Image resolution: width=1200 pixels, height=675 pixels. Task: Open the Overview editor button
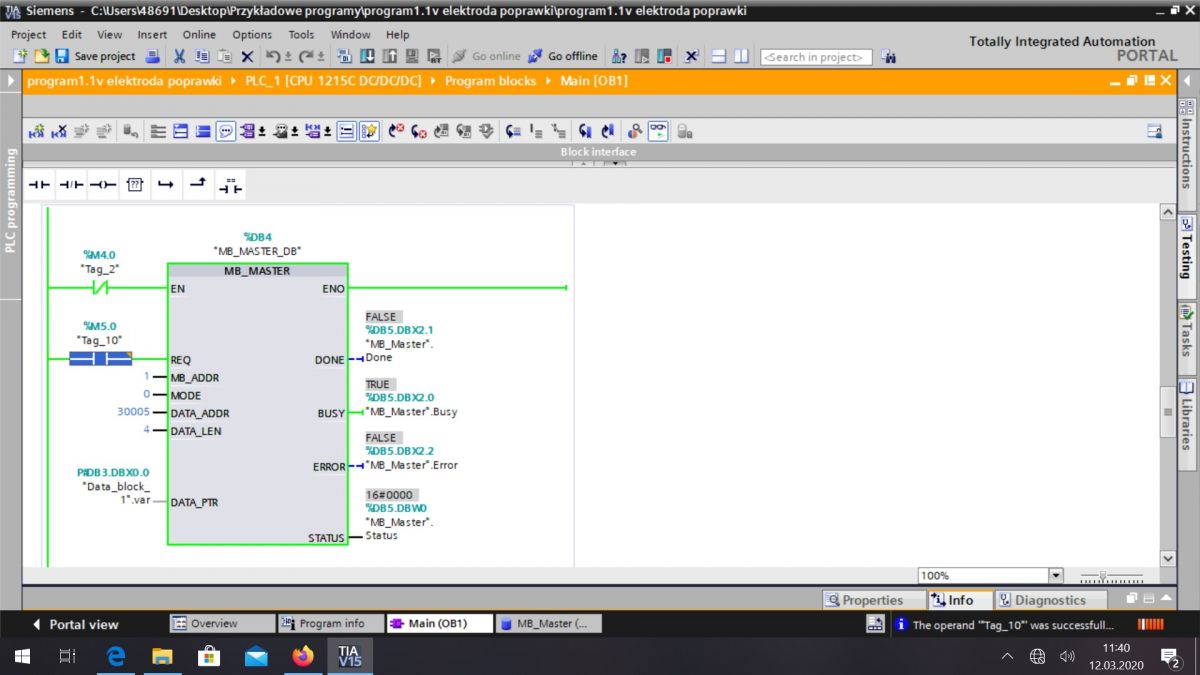[221, 623]
